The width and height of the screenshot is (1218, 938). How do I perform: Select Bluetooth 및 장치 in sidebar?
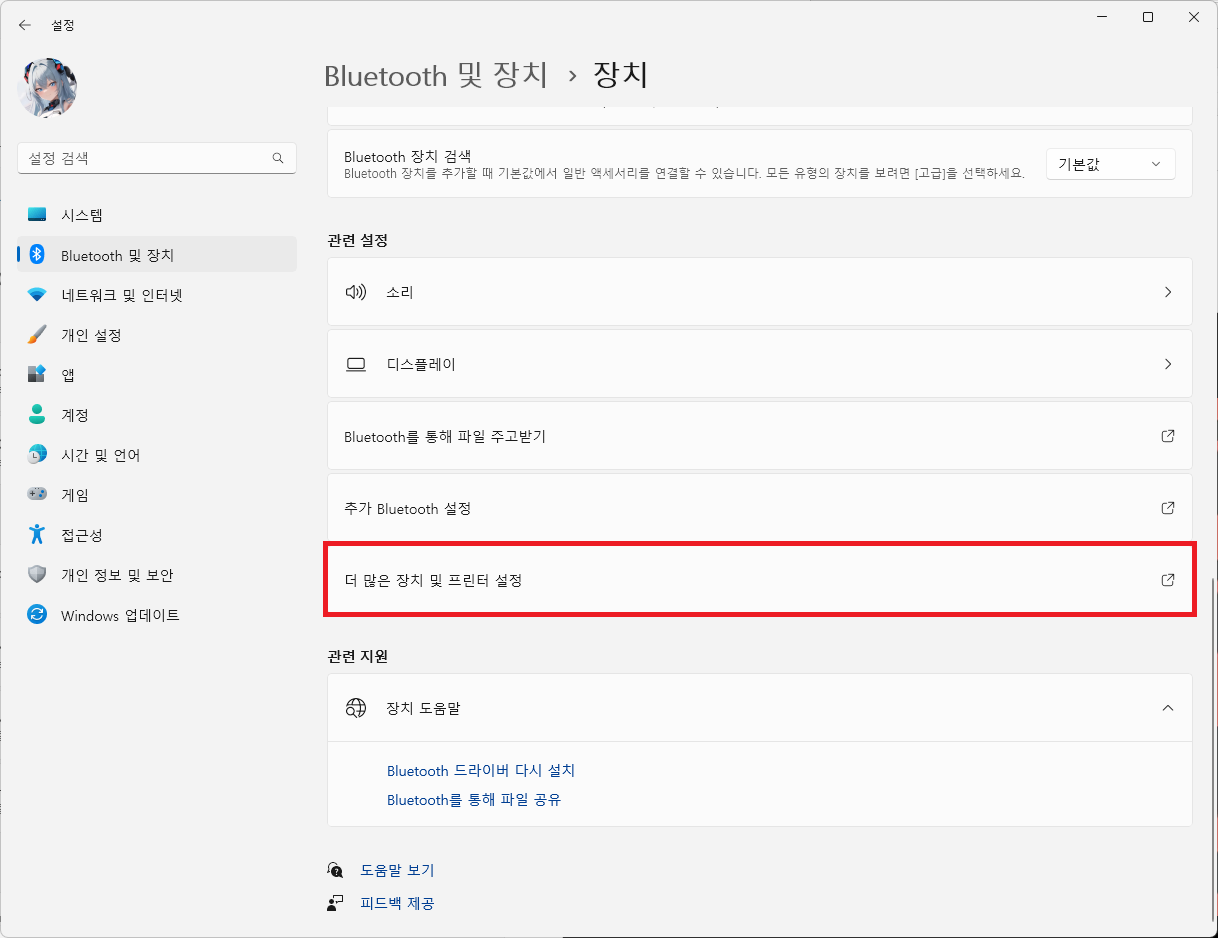157,255
